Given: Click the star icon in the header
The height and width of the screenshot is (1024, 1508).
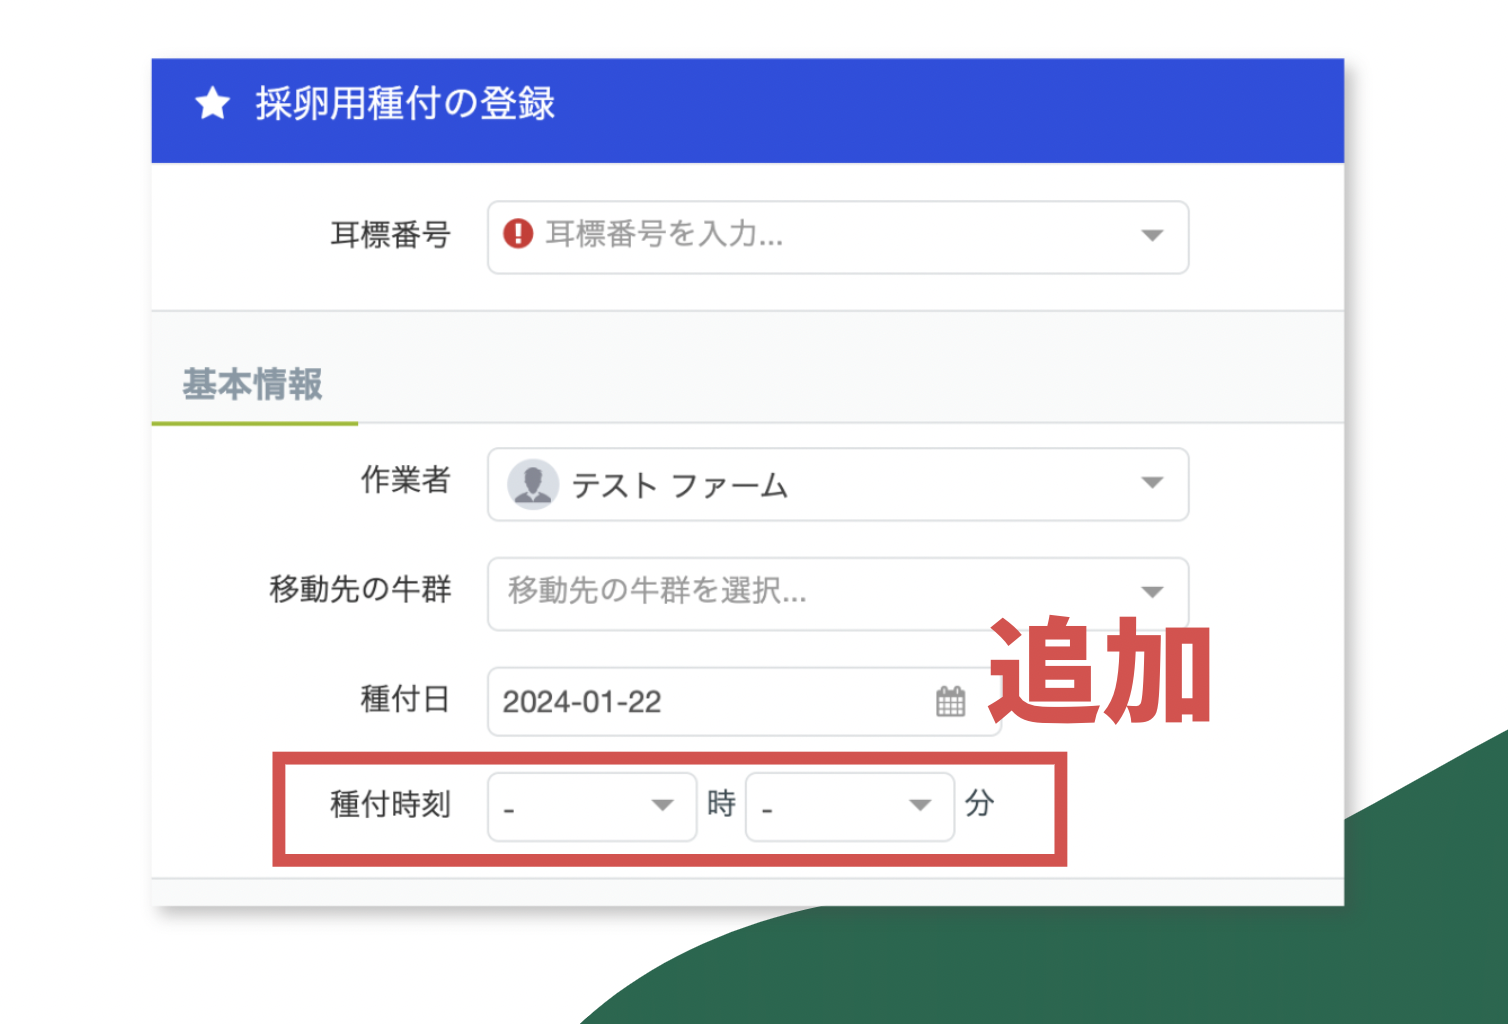Looking at the screenshot, I should (213, 103).
